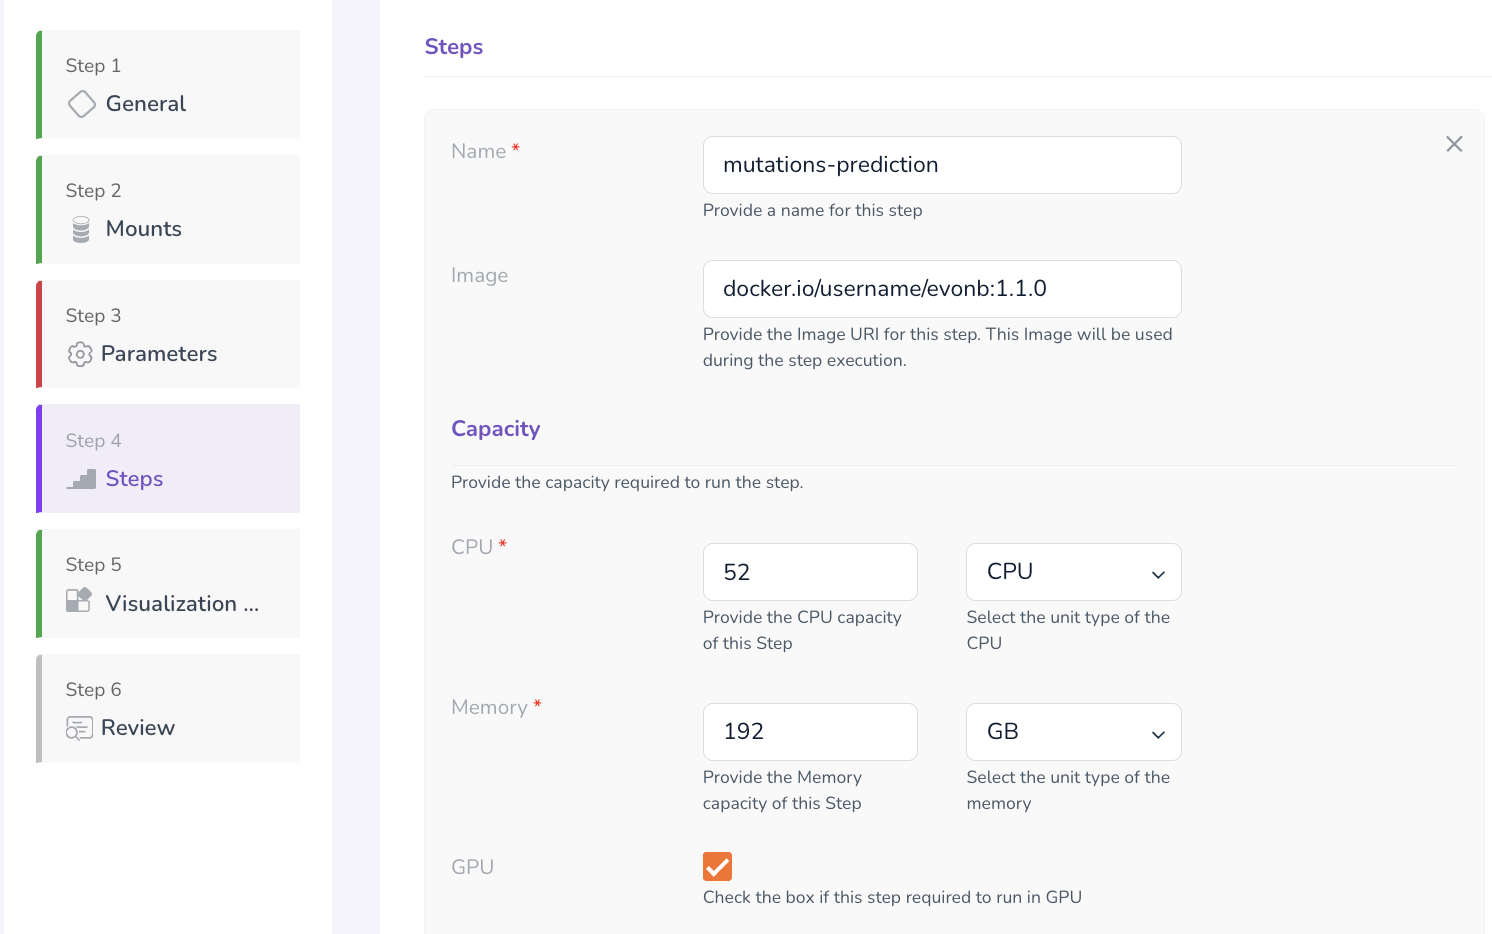Navigate to Step 5 Visualization

(x=170, y=584)
